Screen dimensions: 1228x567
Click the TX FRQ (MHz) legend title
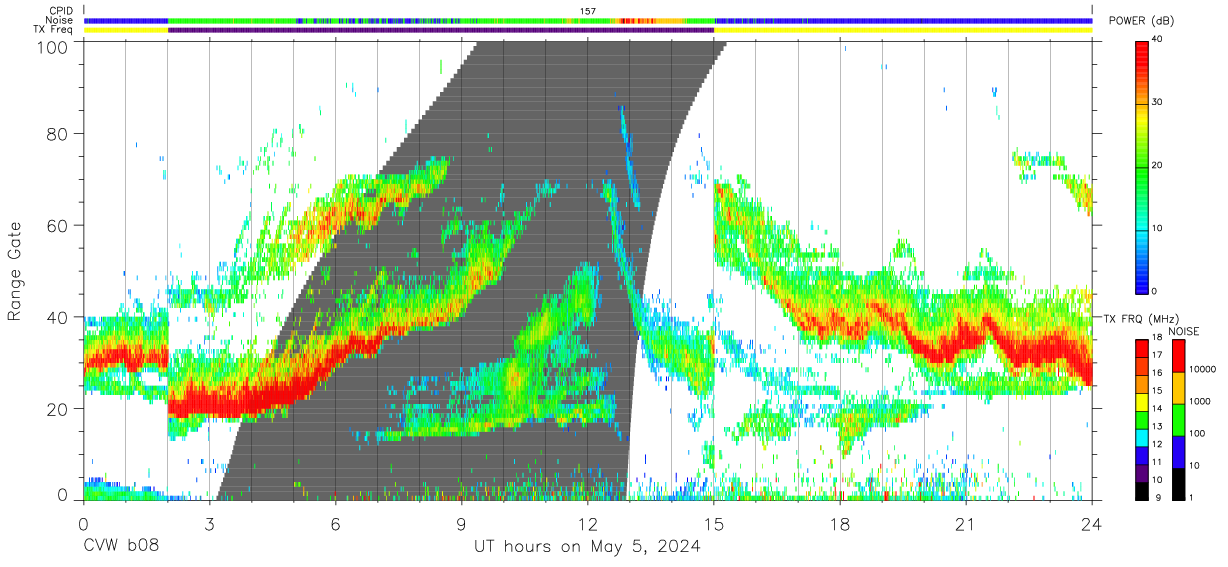(1141, 318)
